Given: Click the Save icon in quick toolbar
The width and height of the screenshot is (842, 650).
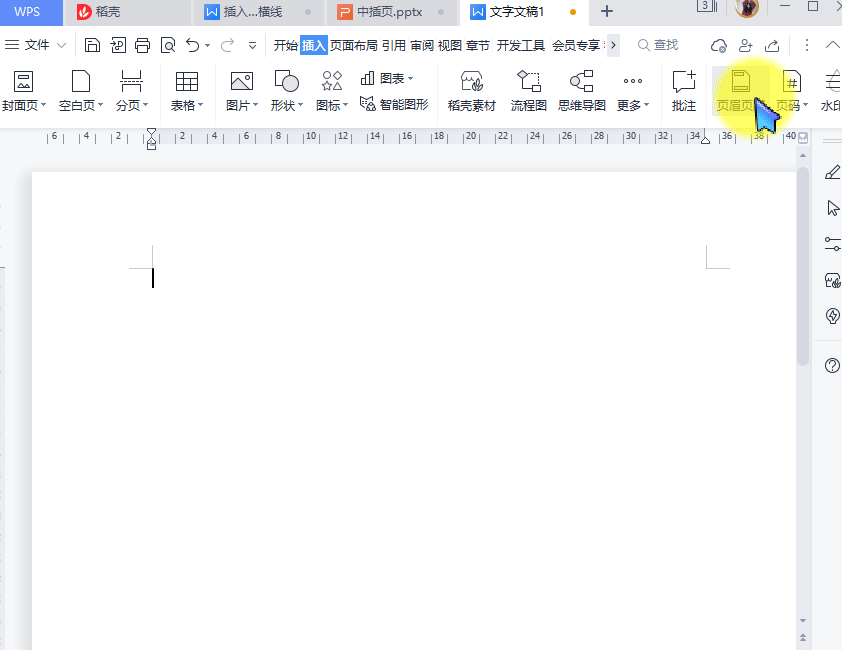Looking at the screenshot, I should [92, 45].
